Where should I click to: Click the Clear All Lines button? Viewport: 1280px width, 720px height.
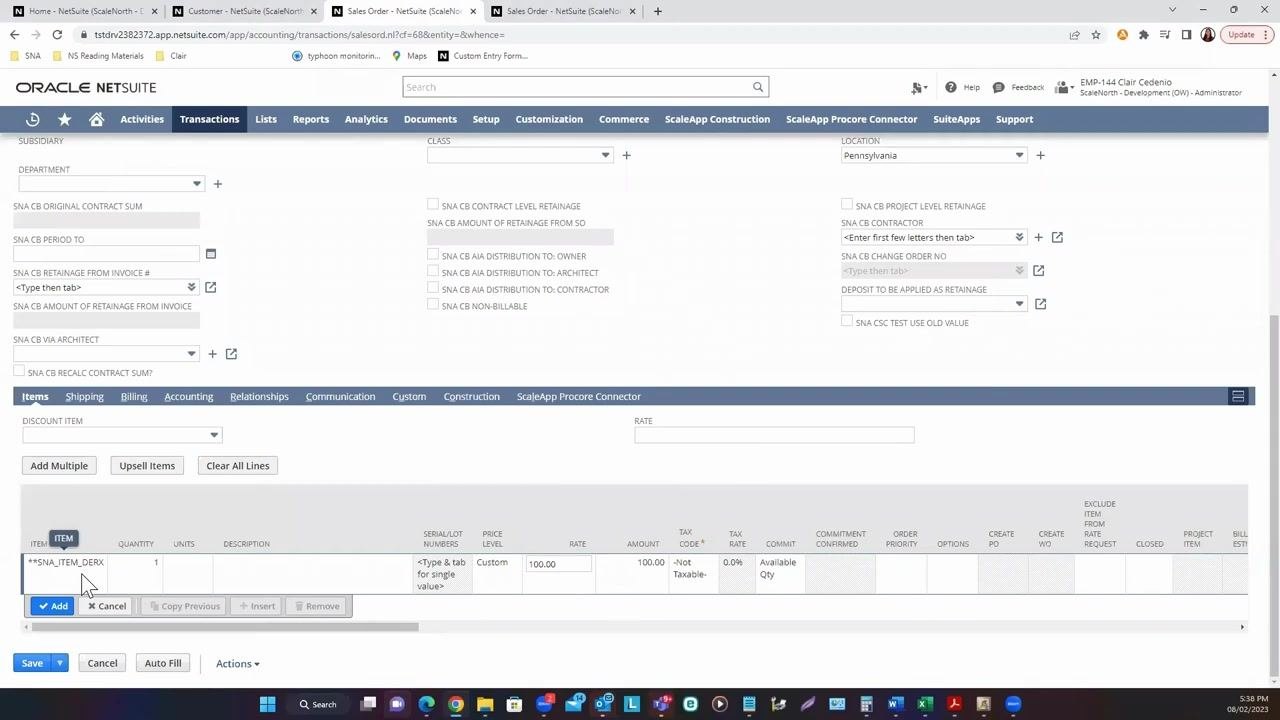click(x=237, y=466)
